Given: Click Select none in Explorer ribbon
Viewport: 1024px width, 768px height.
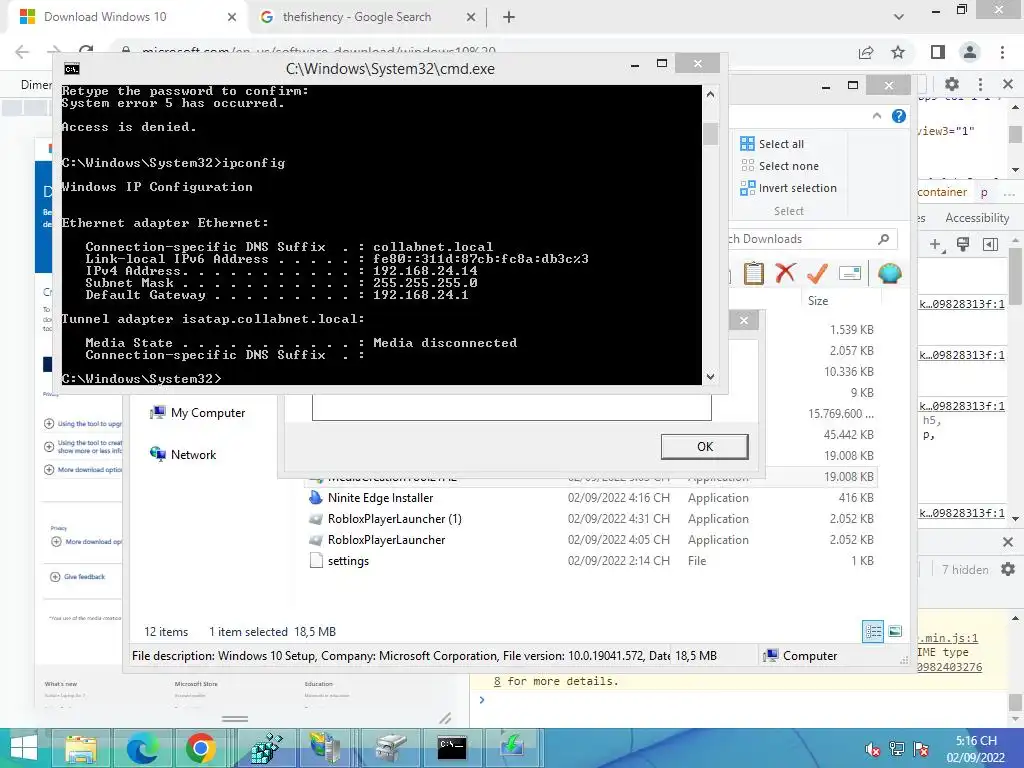Looking at the screenshot, I should pos(779,166).
